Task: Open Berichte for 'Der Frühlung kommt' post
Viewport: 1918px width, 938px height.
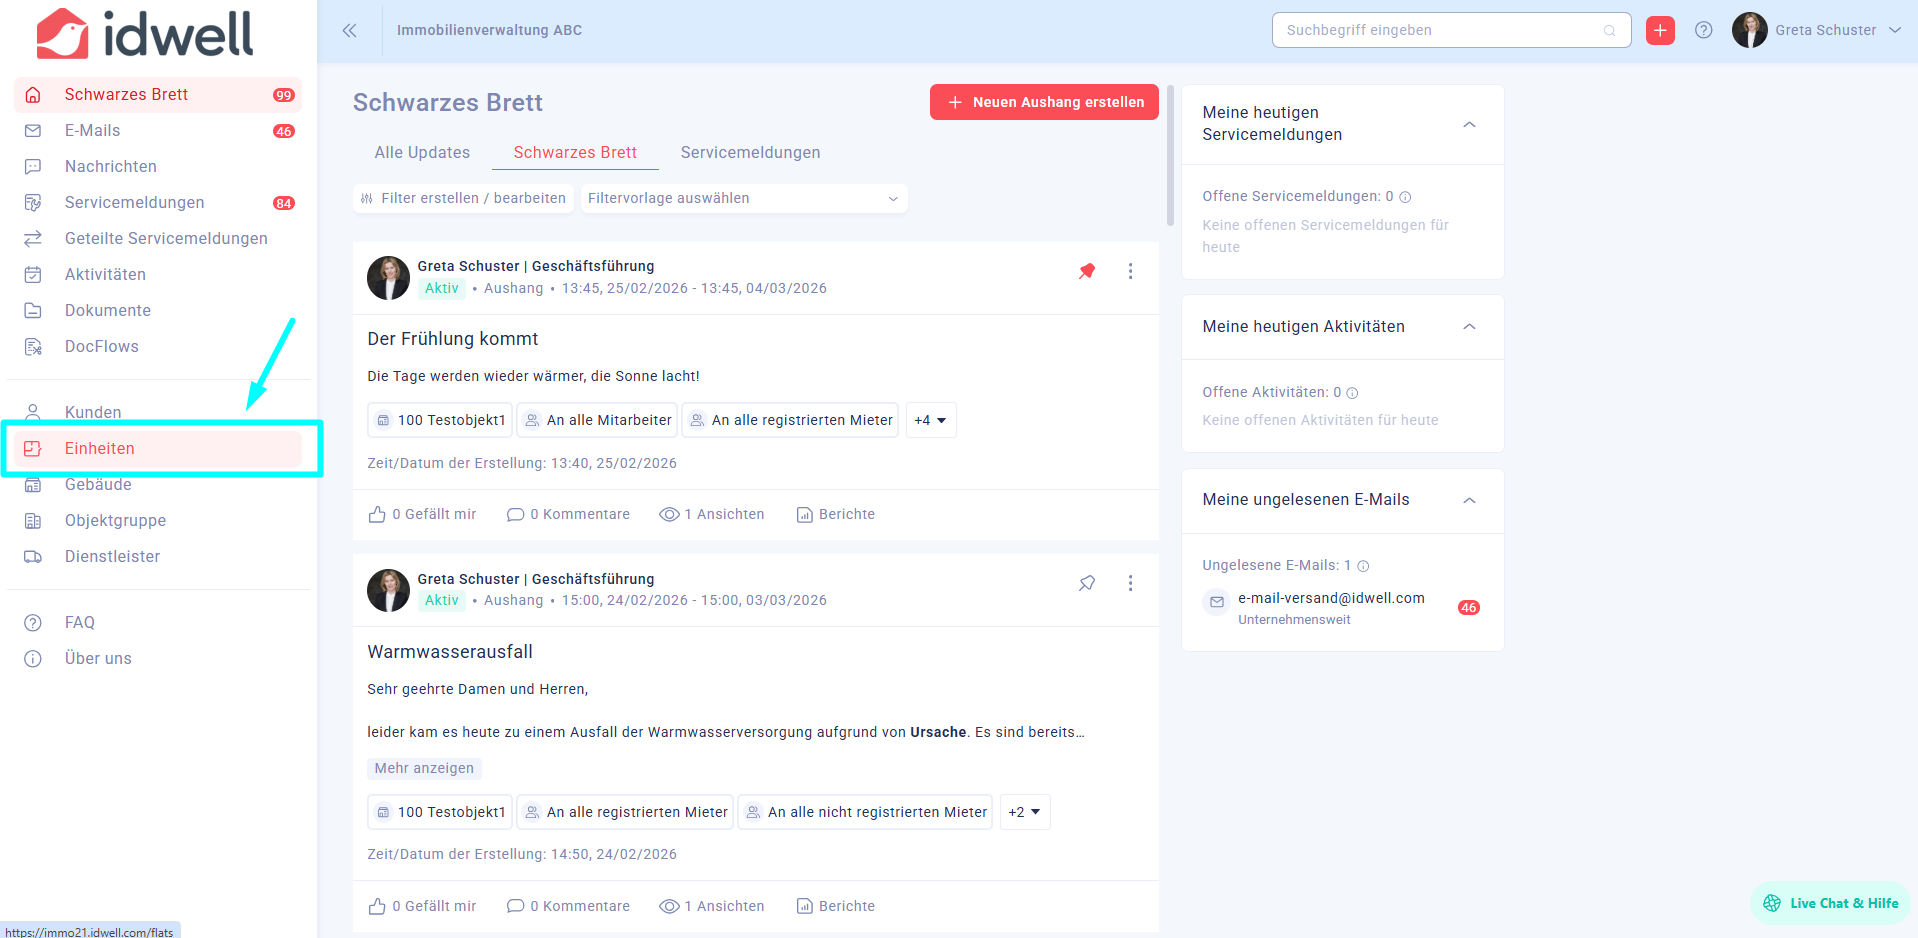Action: point(835,514)
